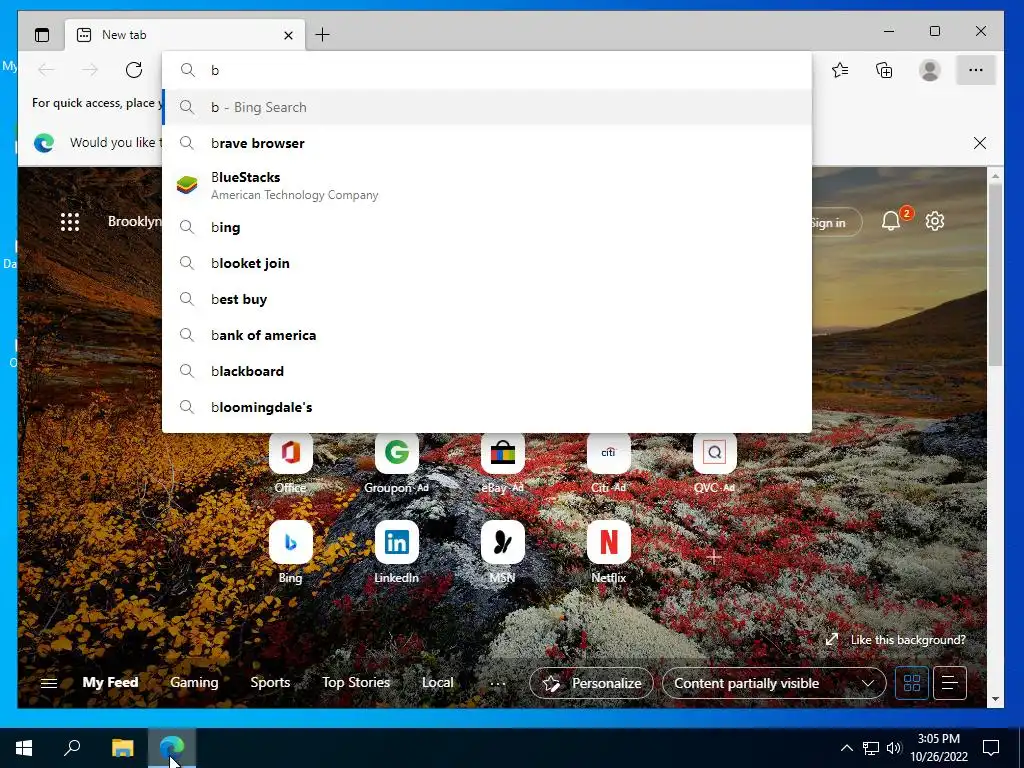The image size is (1024, 768).
Task: Expand Content partially visible dropdown
Action: click(774, 683)
